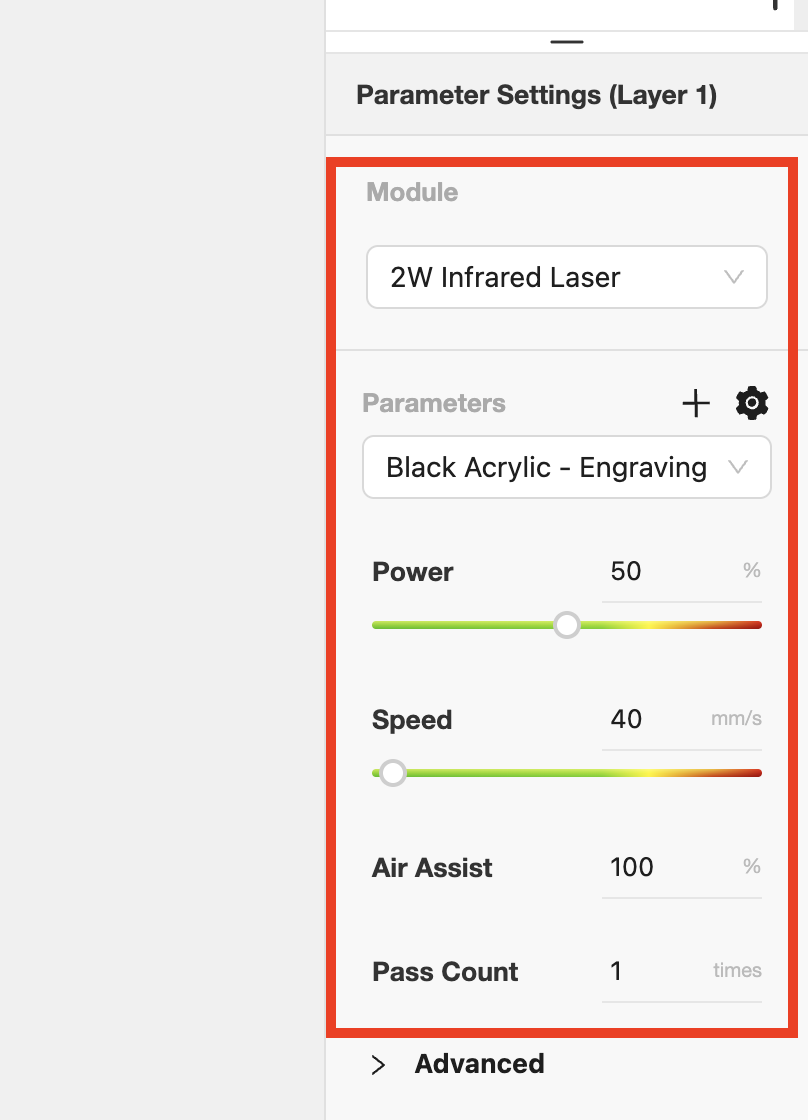The height and width of the screenshot is (1120, 808).
Task: Click the Pass Count value field showing 1
Action: tap(682, 971)
